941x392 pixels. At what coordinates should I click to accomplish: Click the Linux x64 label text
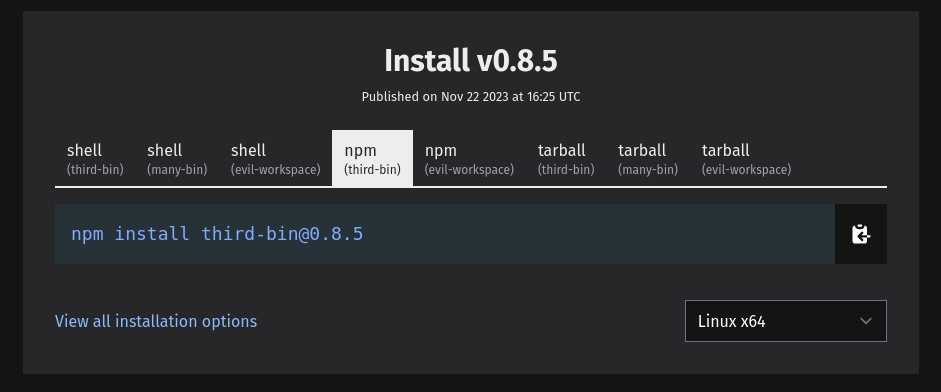click(731, 321)
